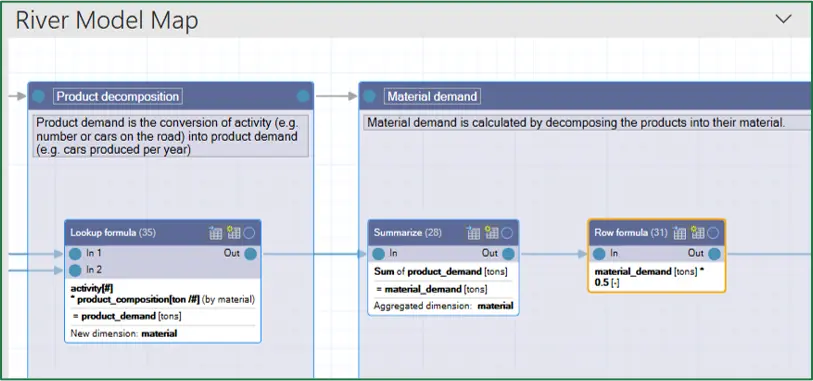Image resolution: width=813 pixels, height=381 pixels.
Task: Select the Row formula (31) node header
Action: (x=656, y=233)
